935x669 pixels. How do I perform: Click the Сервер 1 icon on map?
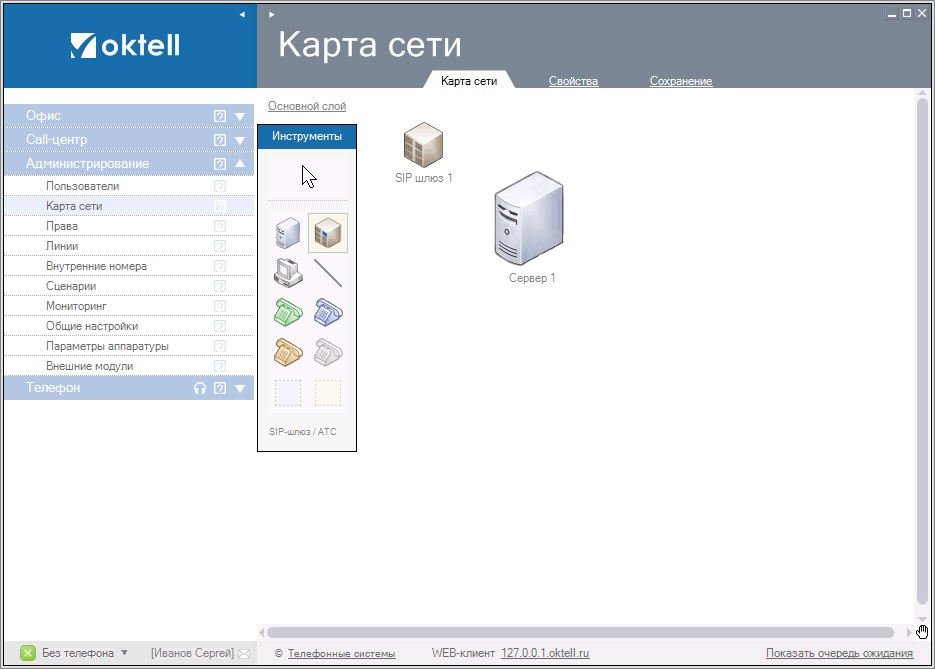pyautogui.click(x=529, y=218)
